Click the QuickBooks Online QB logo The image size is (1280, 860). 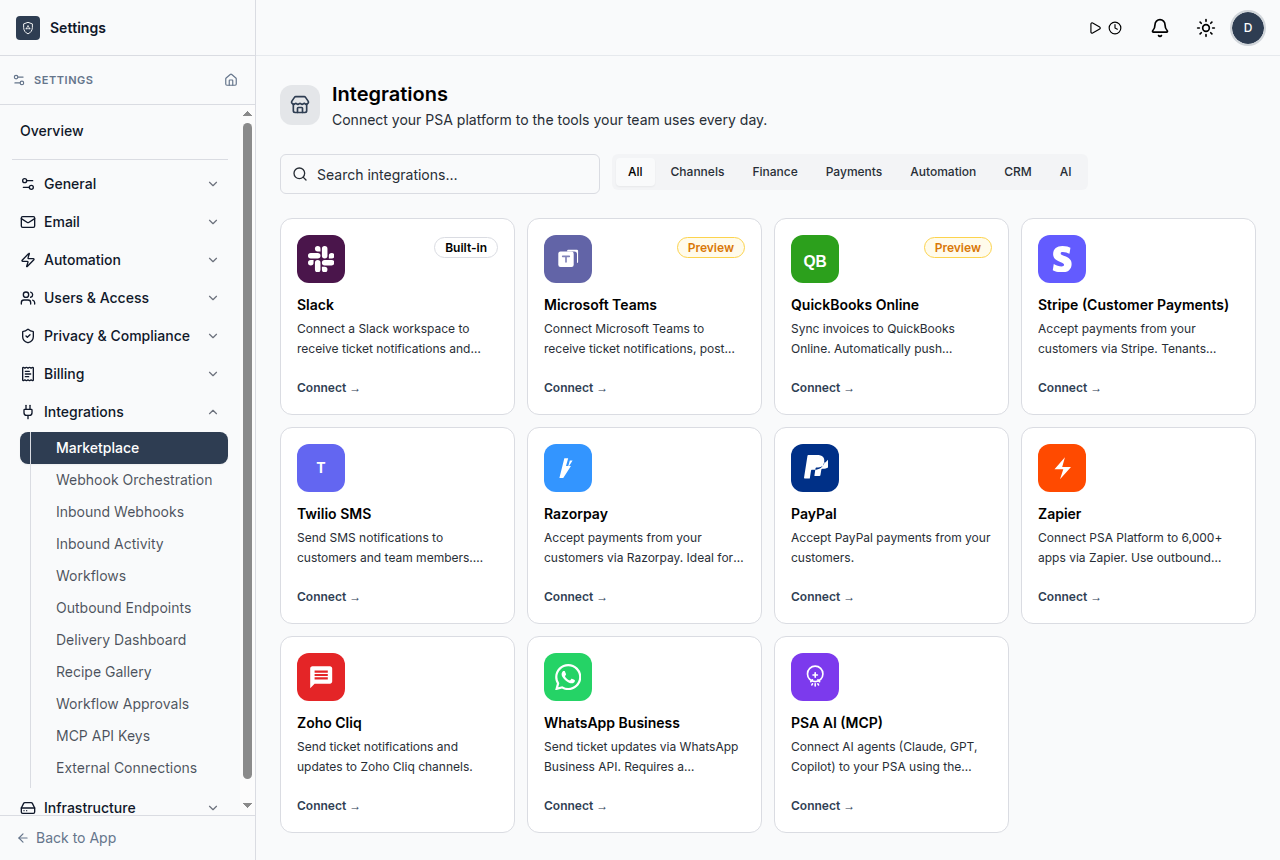pos(815,259)
